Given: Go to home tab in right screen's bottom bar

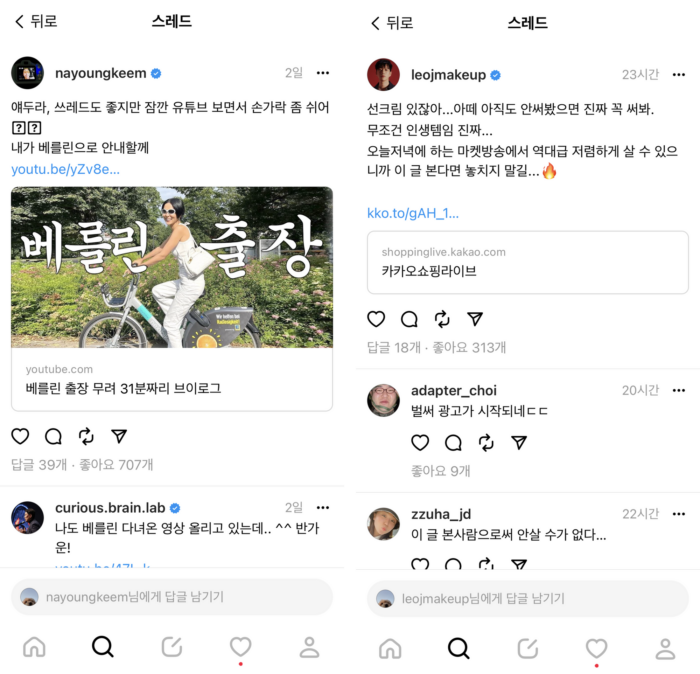Looking at the screenshot, I should click(390, 648).
